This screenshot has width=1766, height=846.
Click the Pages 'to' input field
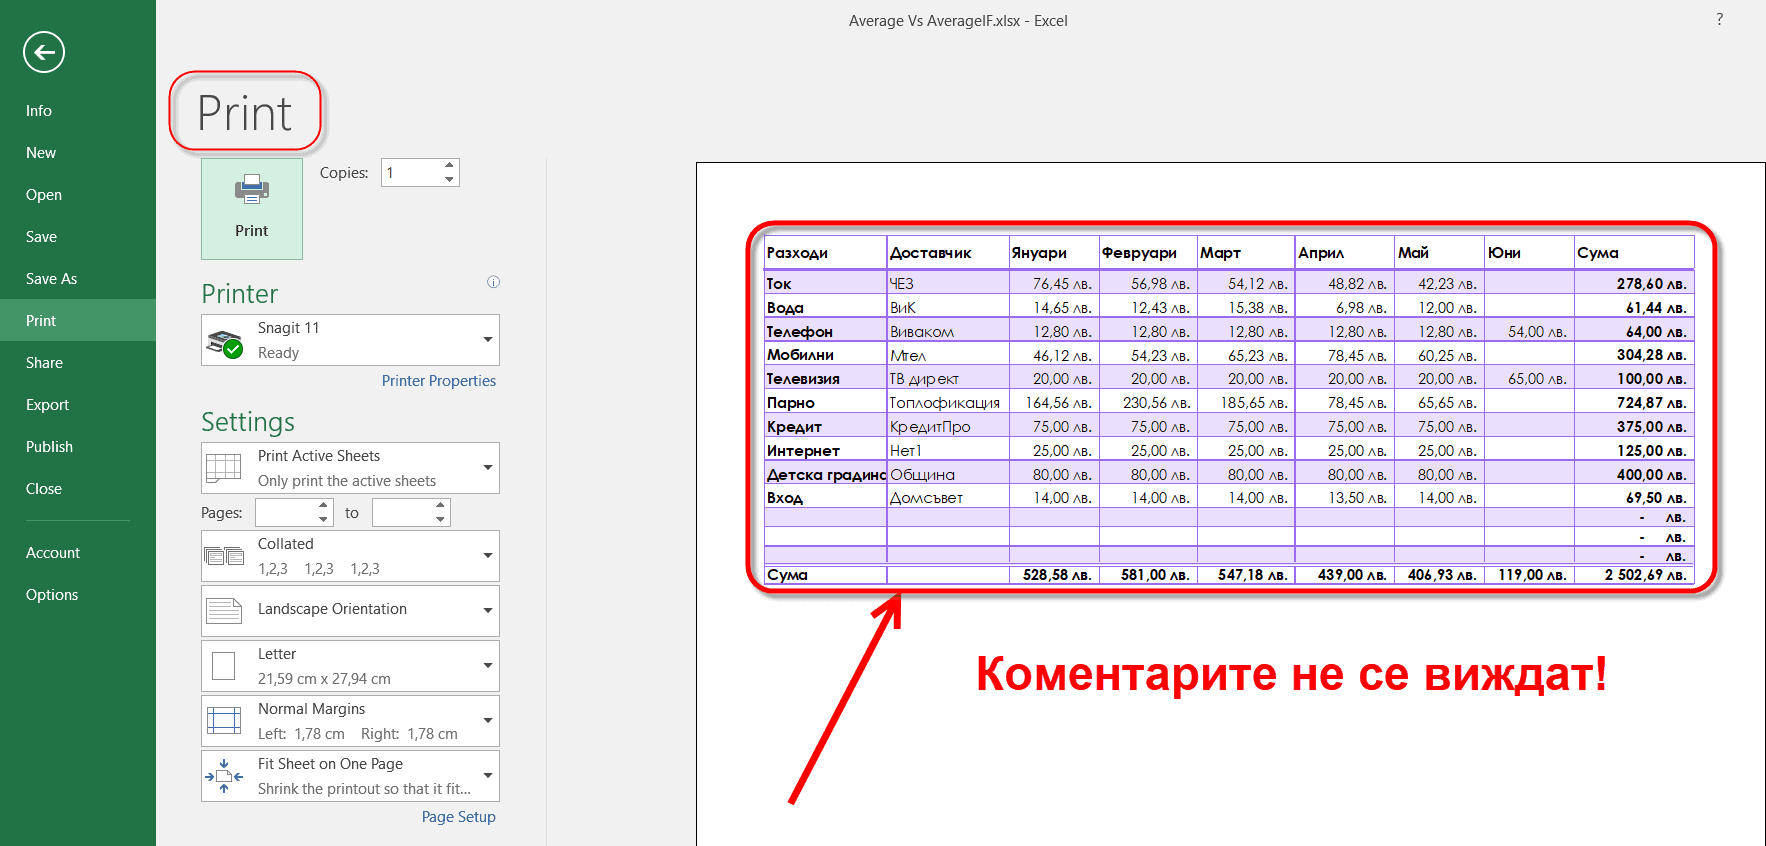(x=403, y=513)
